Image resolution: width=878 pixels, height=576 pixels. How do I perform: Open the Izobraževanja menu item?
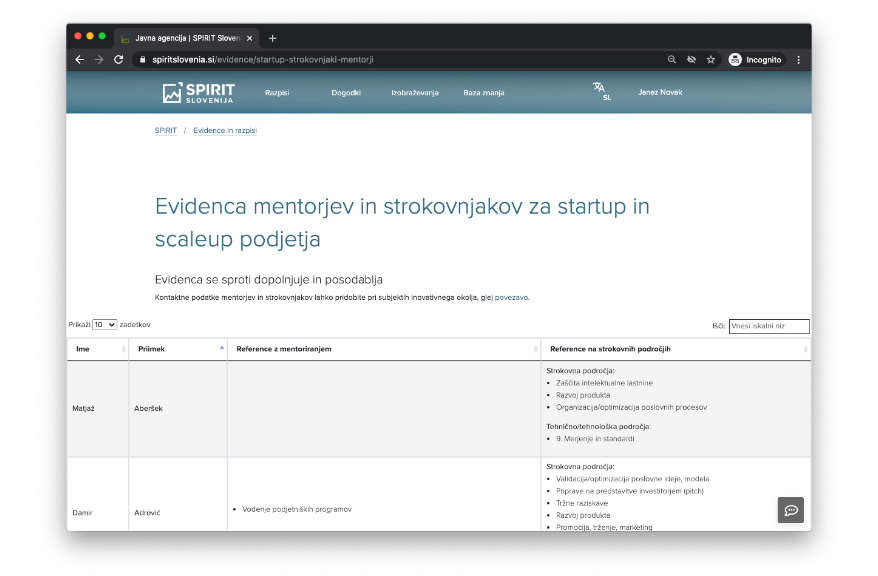tap(414, 93)
